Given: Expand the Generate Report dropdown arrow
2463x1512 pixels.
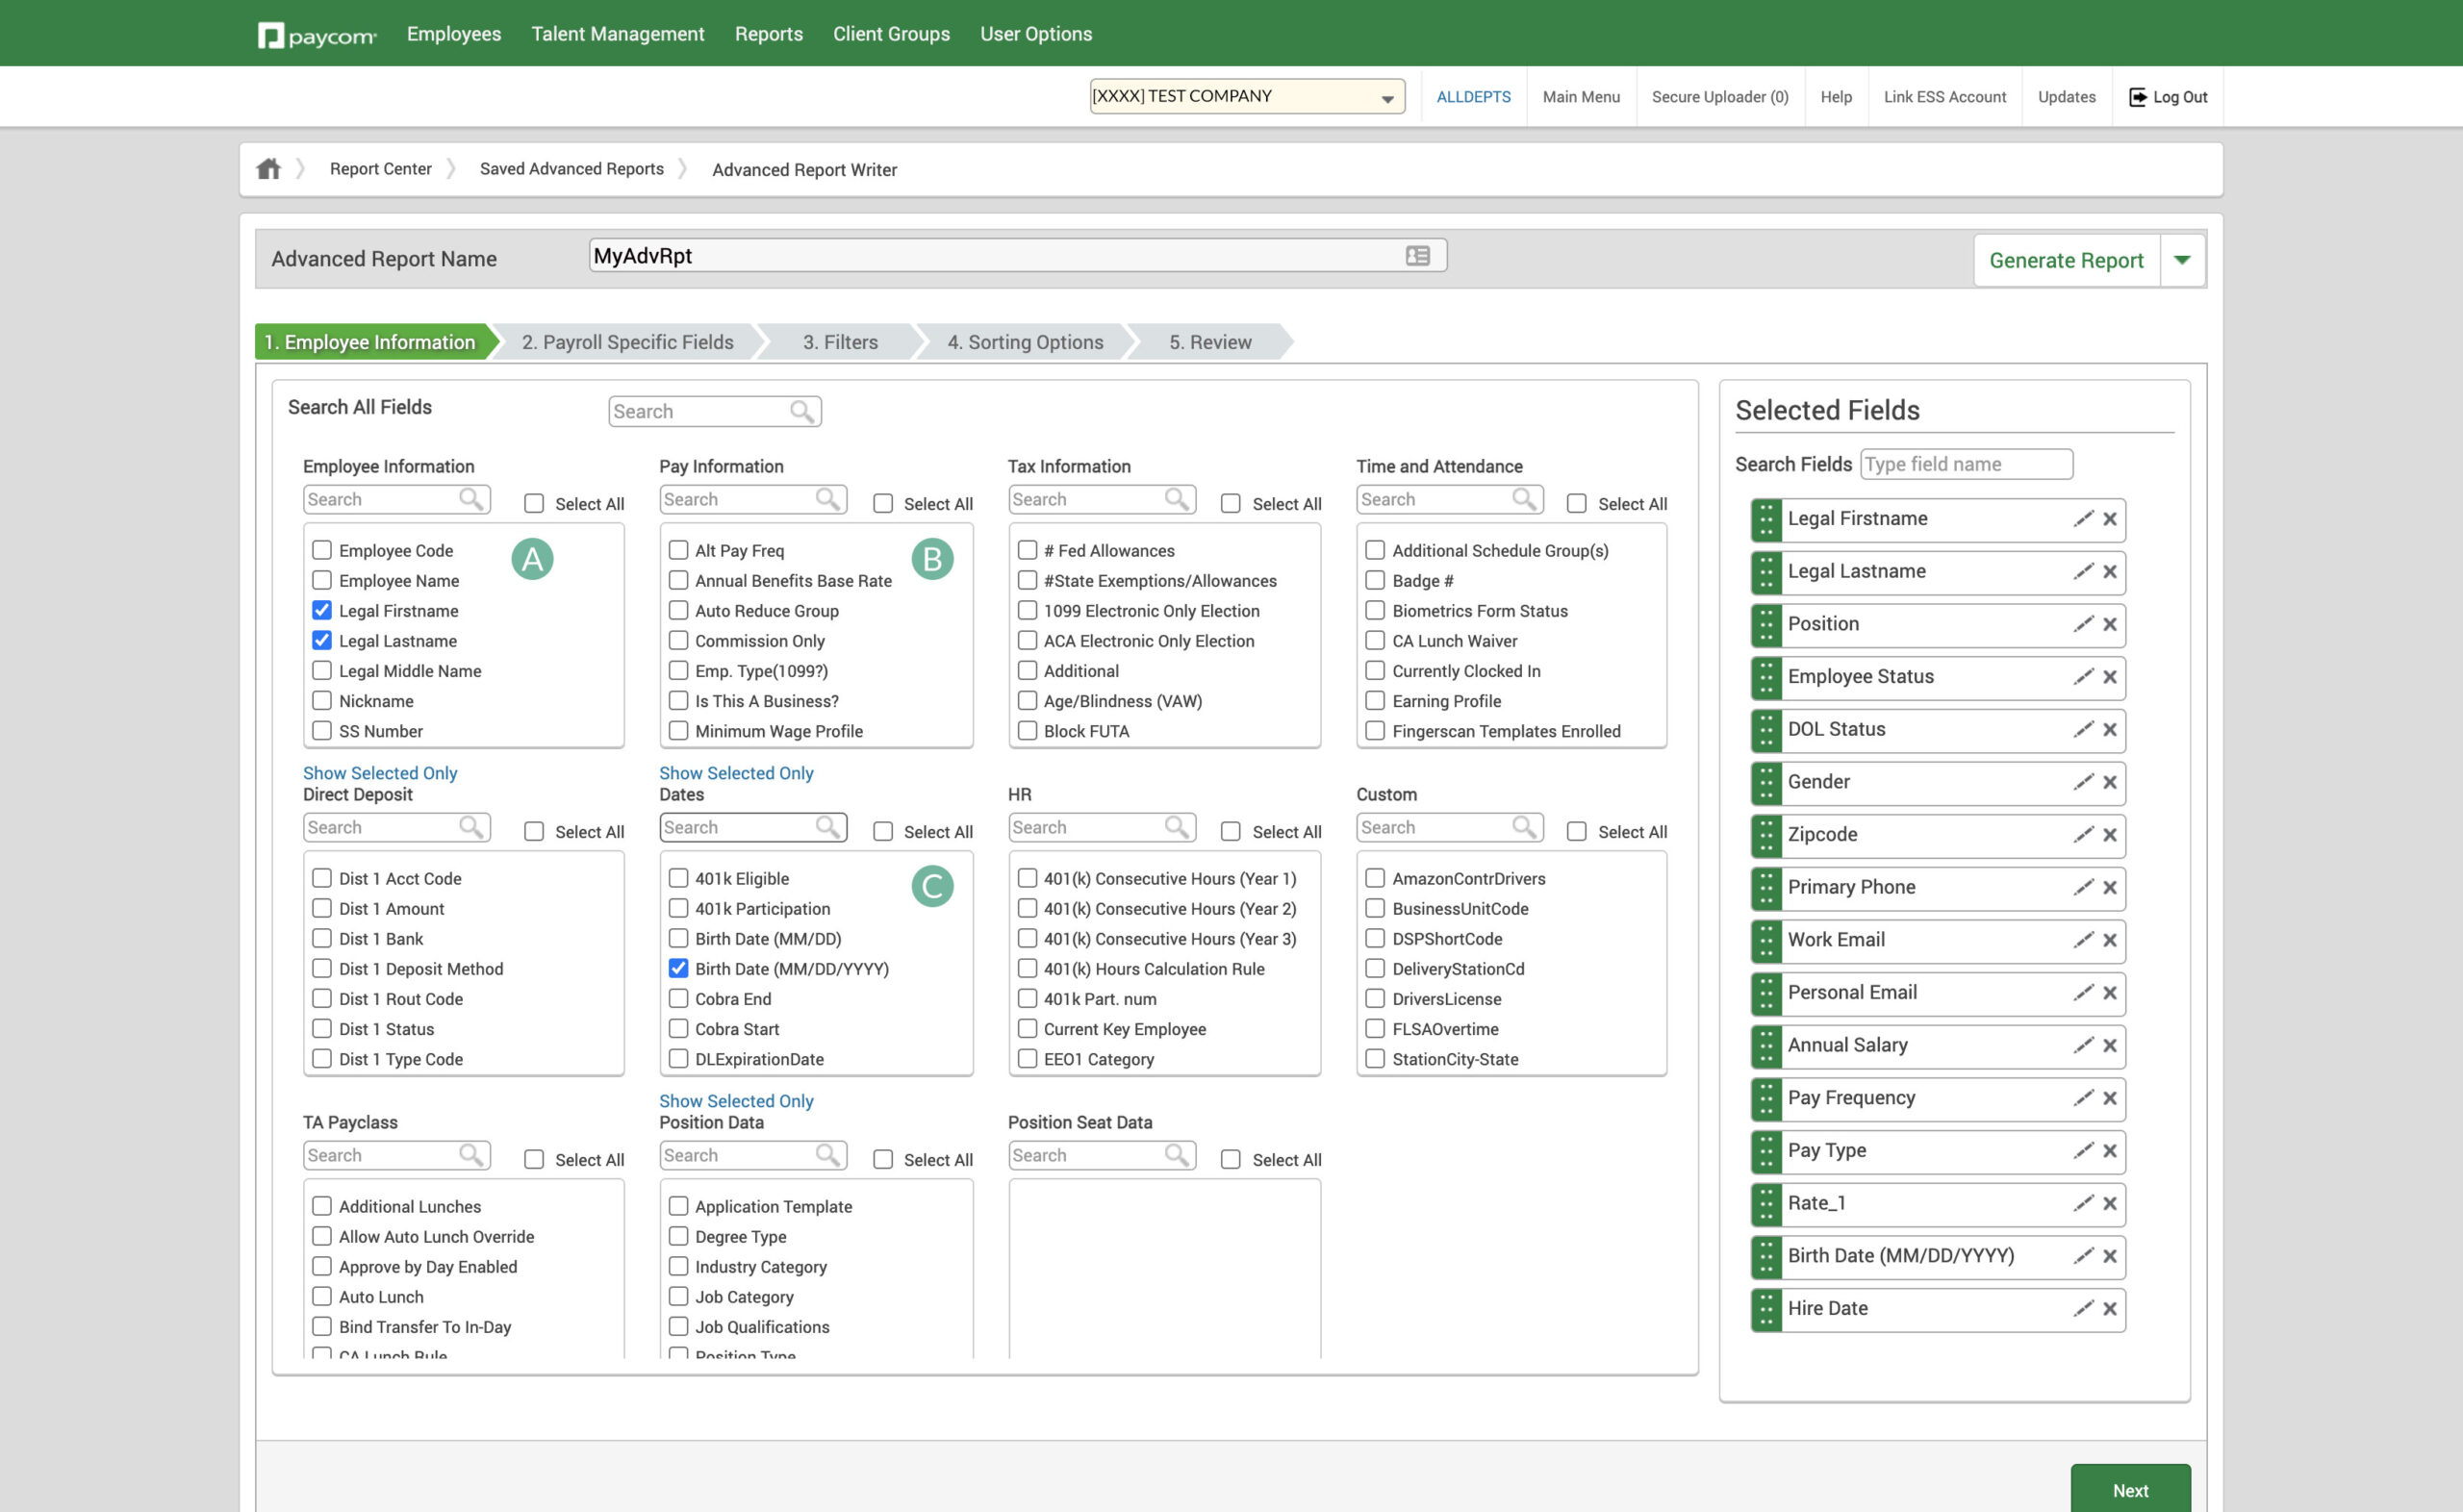Looking at the screenshot, I should 2182,260.
